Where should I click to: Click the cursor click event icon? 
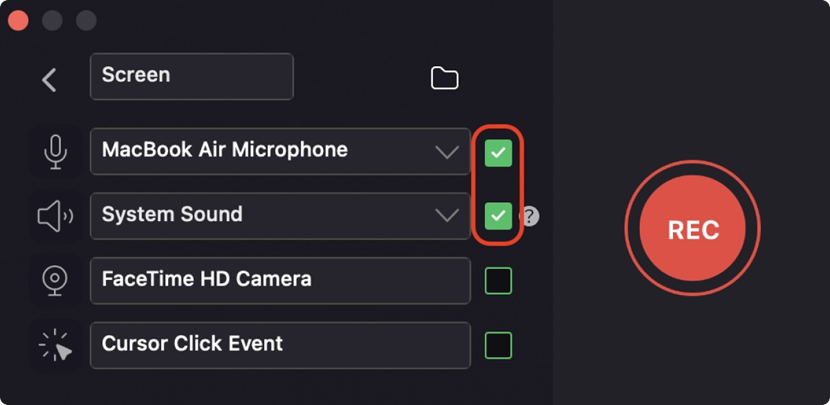(55, 345)
